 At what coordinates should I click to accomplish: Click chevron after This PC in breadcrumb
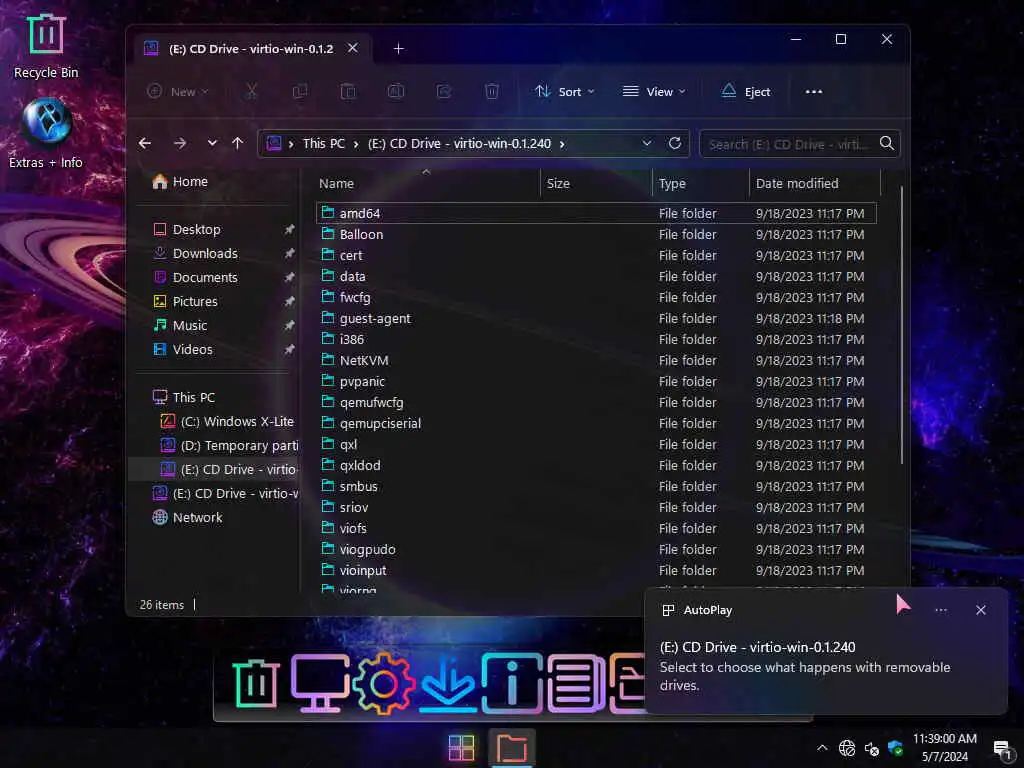(356, 144)
